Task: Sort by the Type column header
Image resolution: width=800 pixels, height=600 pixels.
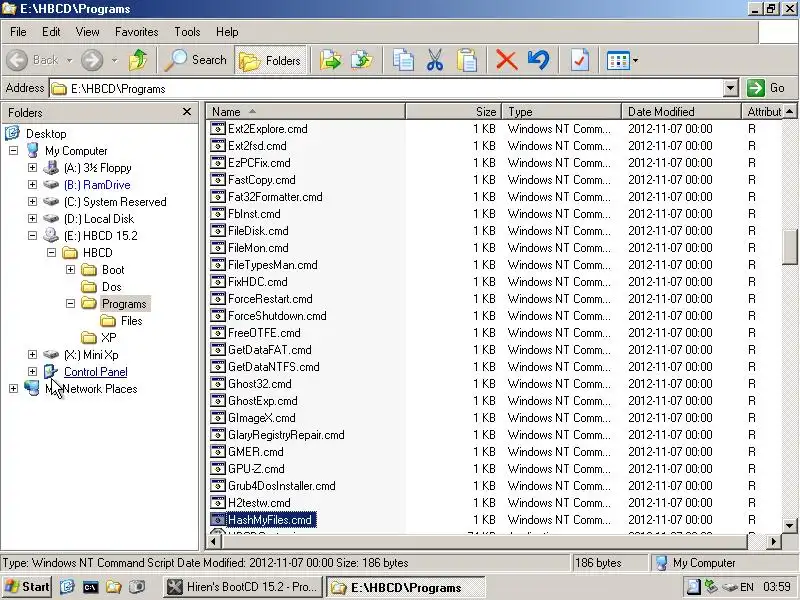Action: [x=562, y=111]
